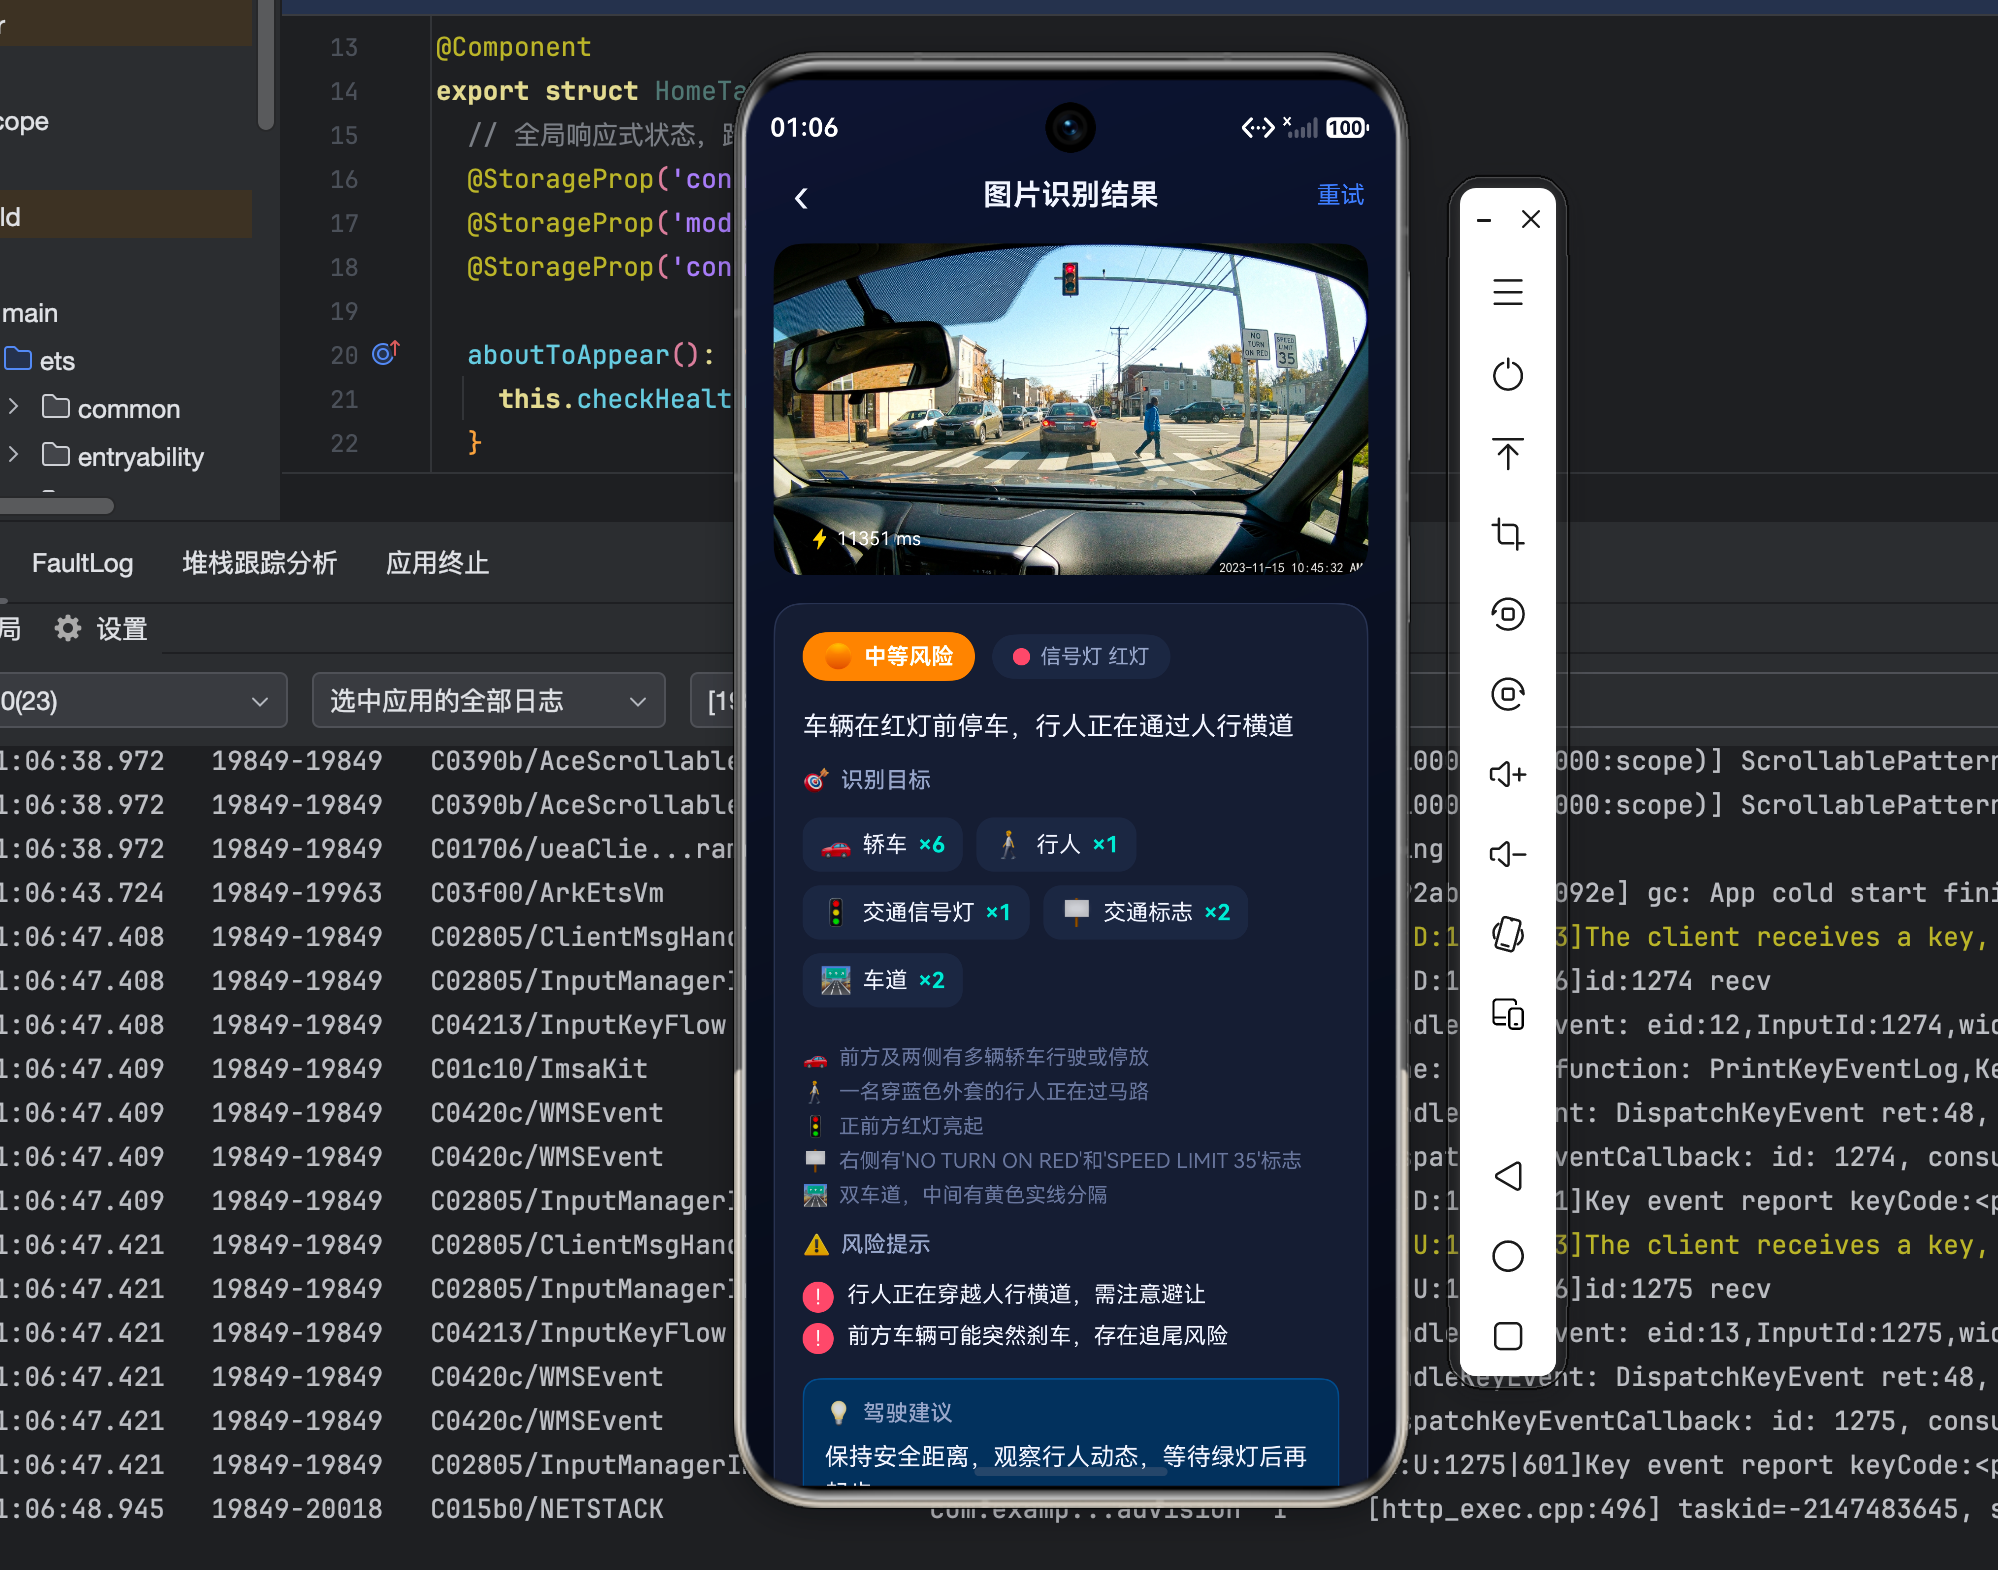Viewport: 1998px width, 1570px height.
Task: Click the C01c10/ImsaKit log entry
Action: coord(539,1069)
